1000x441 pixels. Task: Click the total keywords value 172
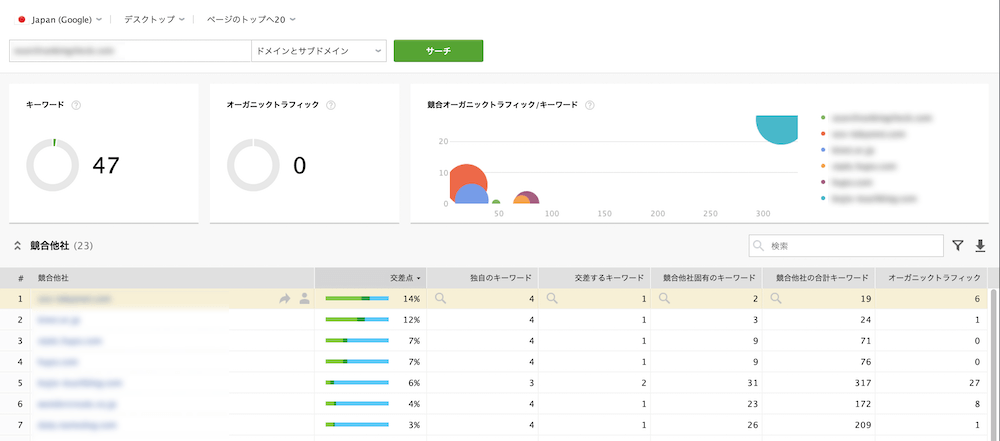[x=862, y=403]
